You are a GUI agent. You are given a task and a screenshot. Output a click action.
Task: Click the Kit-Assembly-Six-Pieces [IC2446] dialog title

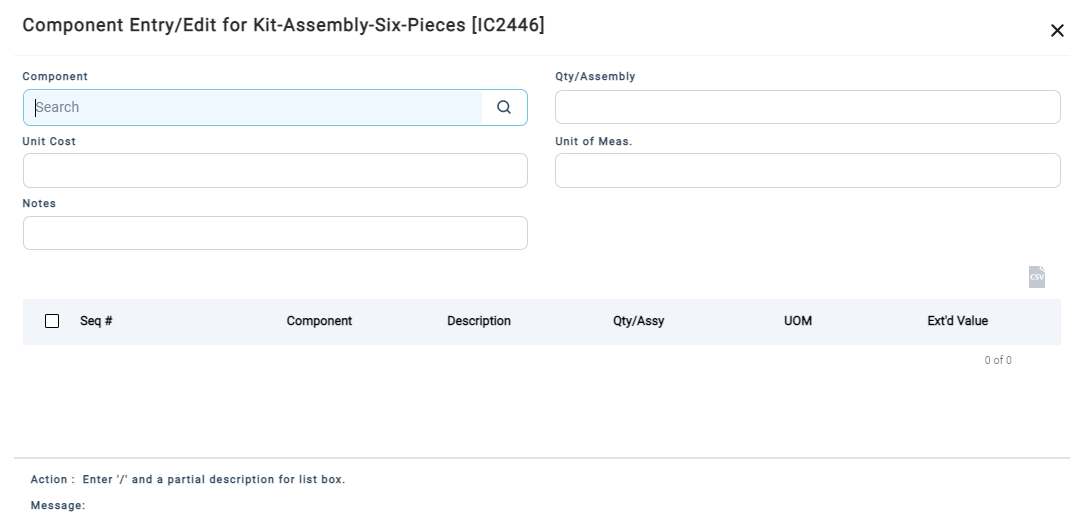tap(283, 26)
